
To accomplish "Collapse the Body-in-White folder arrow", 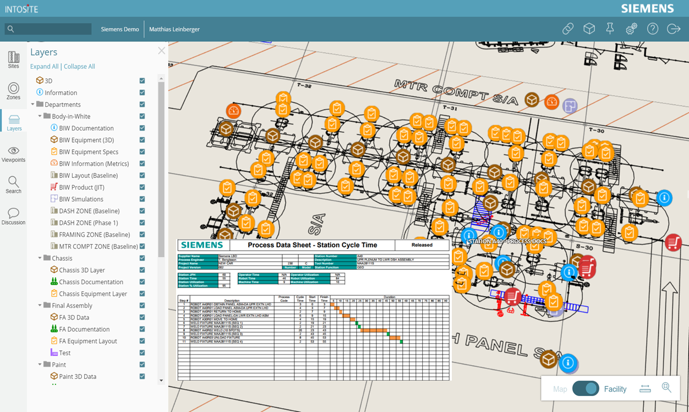I will (x=40, y=116).
